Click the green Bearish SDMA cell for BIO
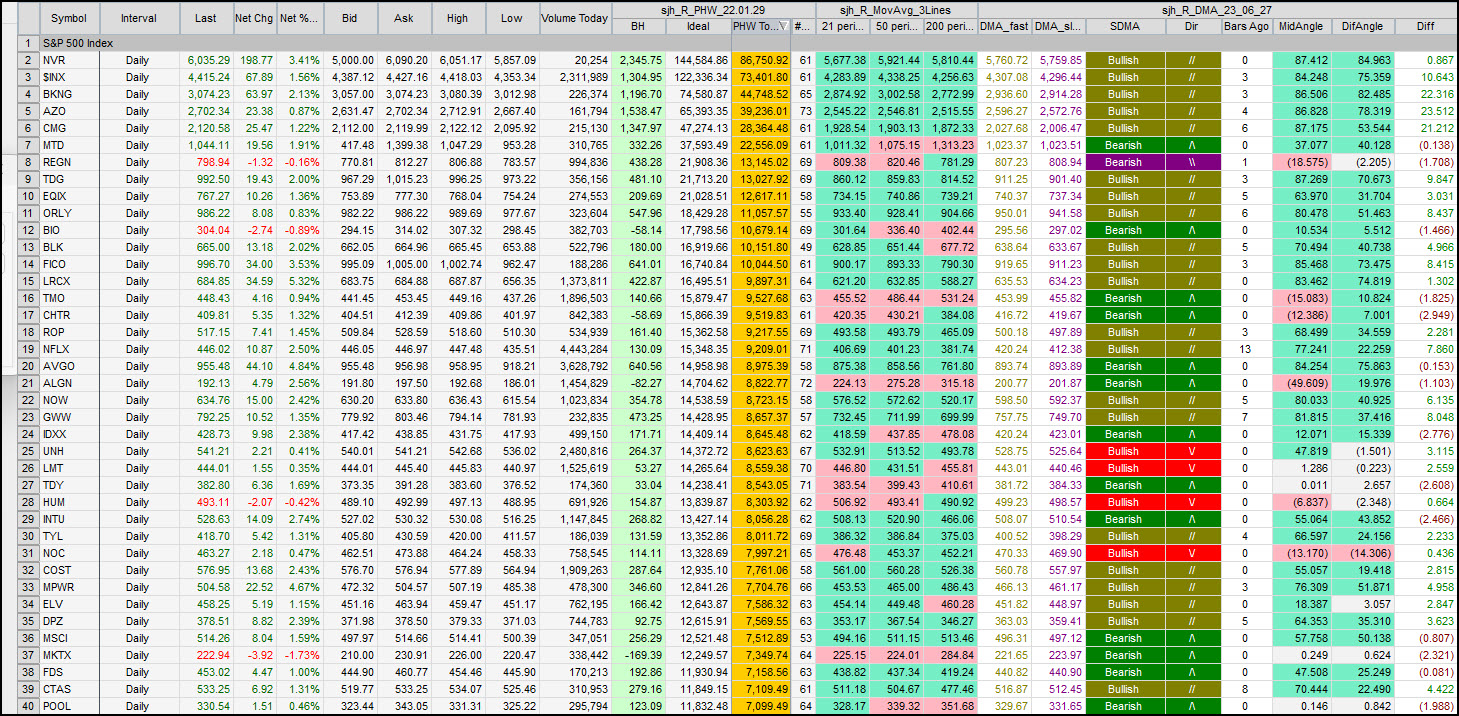The image size is (1459, 716). tap(1124, 230)
